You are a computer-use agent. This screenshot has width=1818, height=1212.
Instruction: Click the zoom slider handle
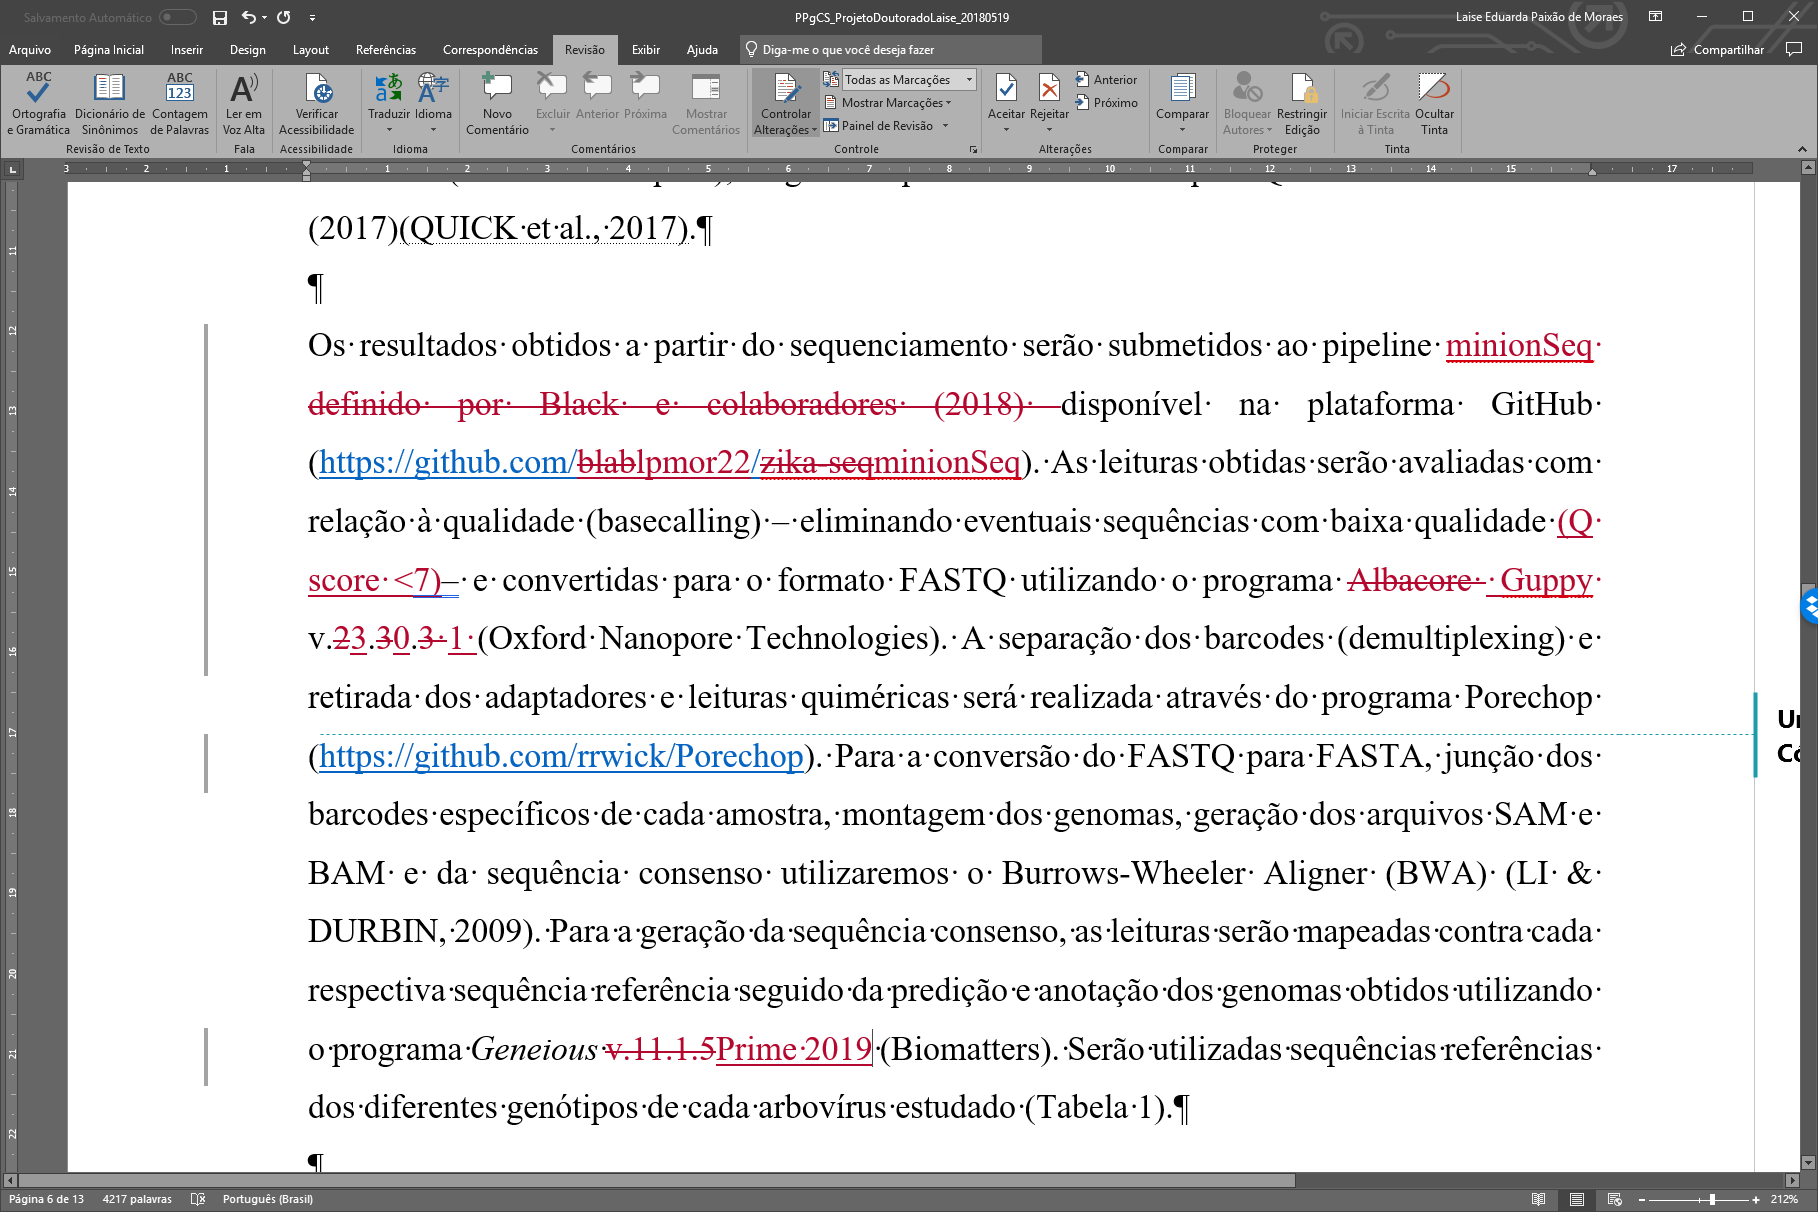click(1712, 1199)
